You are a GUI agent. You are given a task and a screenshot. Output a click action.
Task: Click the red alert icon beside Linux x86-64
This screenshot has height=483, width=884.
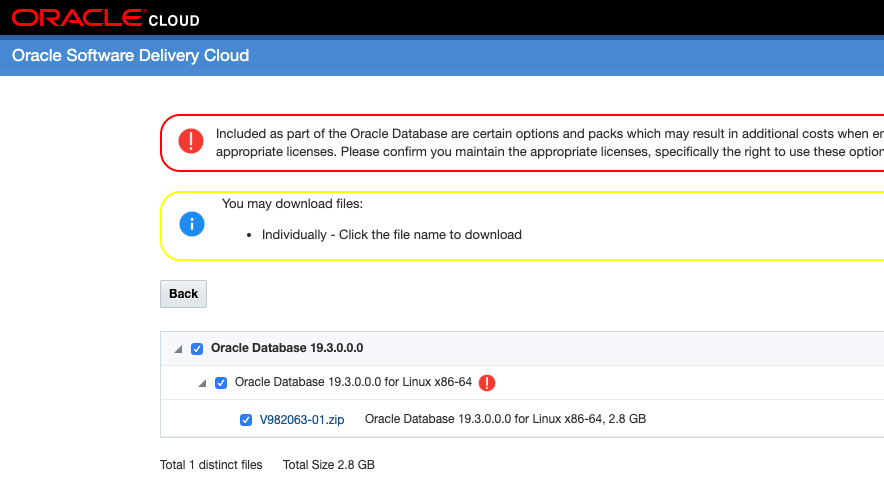click(x=487, y=383)
